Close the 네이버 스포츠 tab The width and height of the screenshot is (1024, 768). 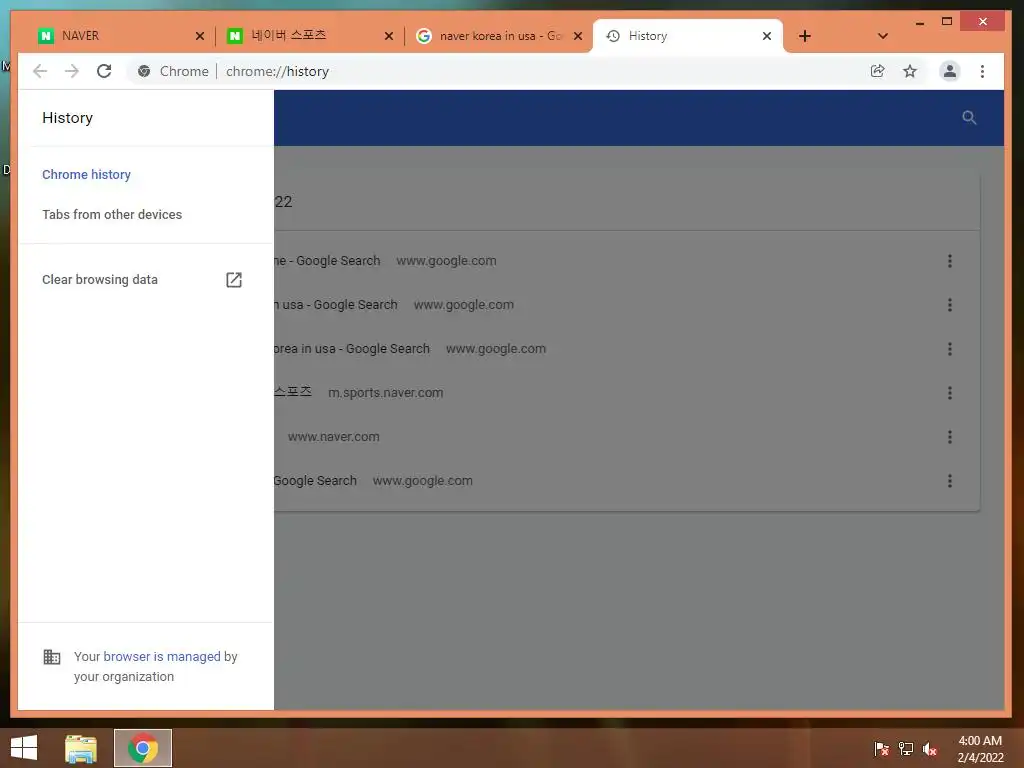point(389,36)
